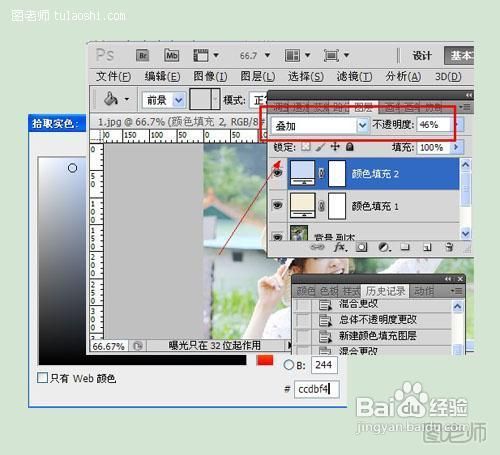
Task: Open the zoom level 66.7 dropdown
Action: pyautogui.click(x=267, y=55)
